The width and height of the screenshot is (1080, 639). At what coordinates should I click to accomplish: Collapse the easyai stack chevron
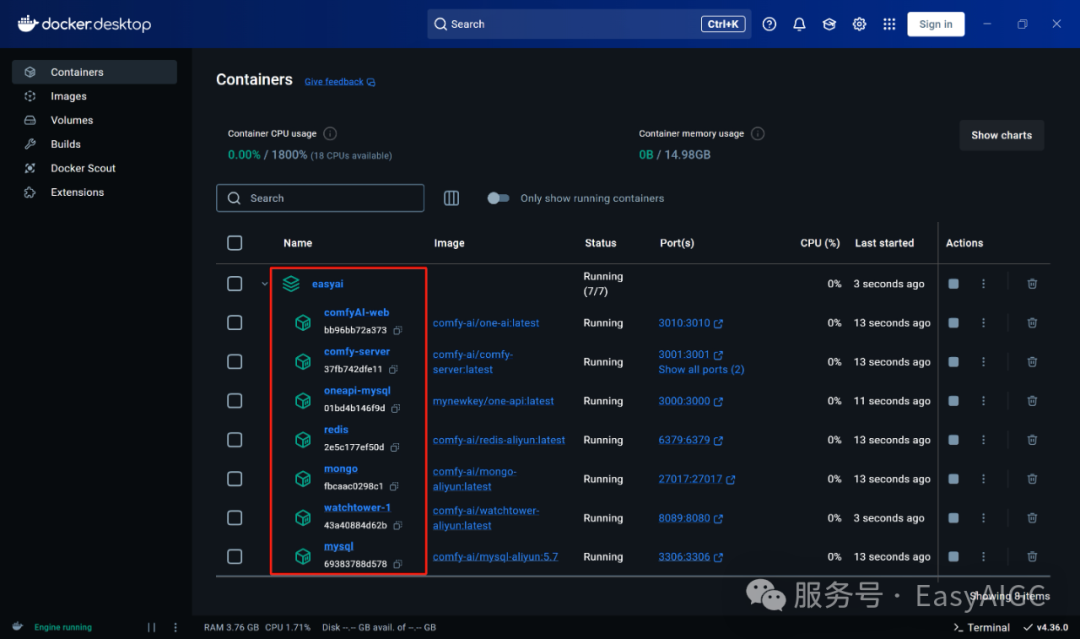(264, 284)
